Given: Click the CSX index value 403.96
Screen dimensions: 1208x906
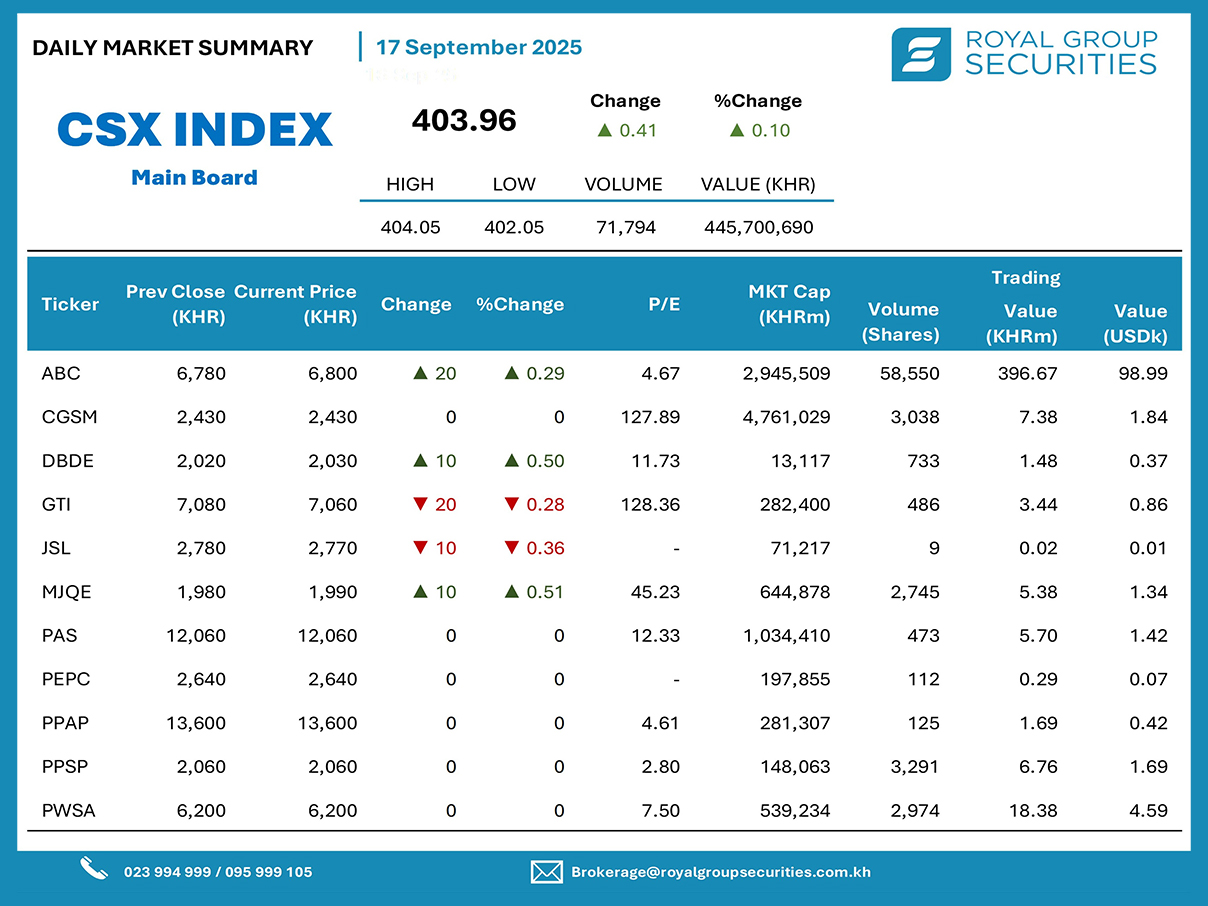Looking at the screenshot, I should pos(464,121).
